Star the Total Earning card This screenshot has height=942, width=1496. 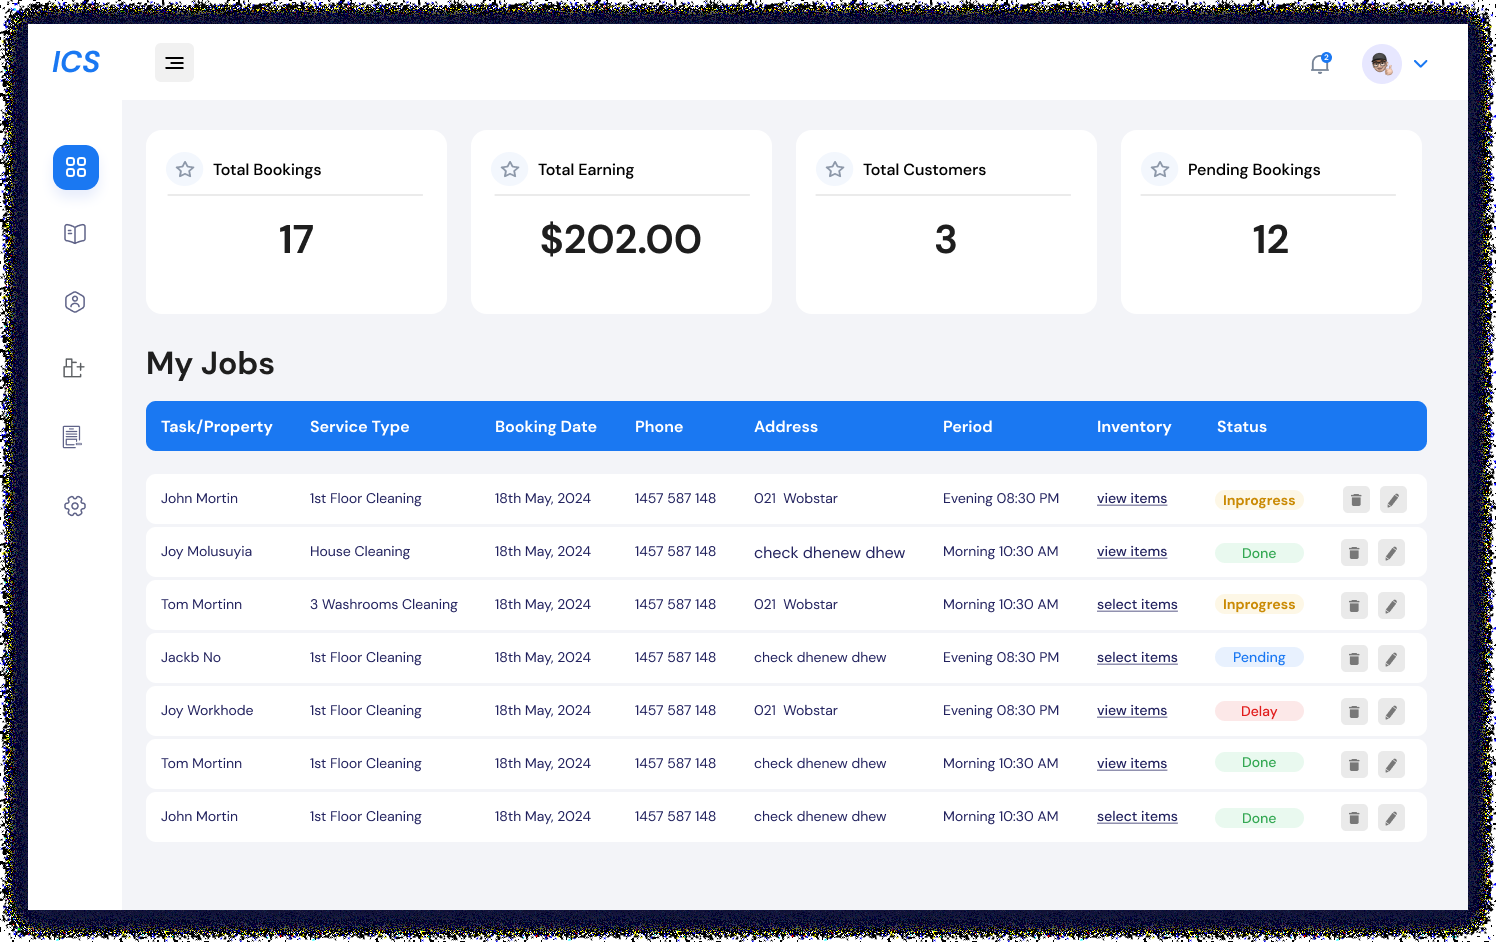[x=510, y=170]
